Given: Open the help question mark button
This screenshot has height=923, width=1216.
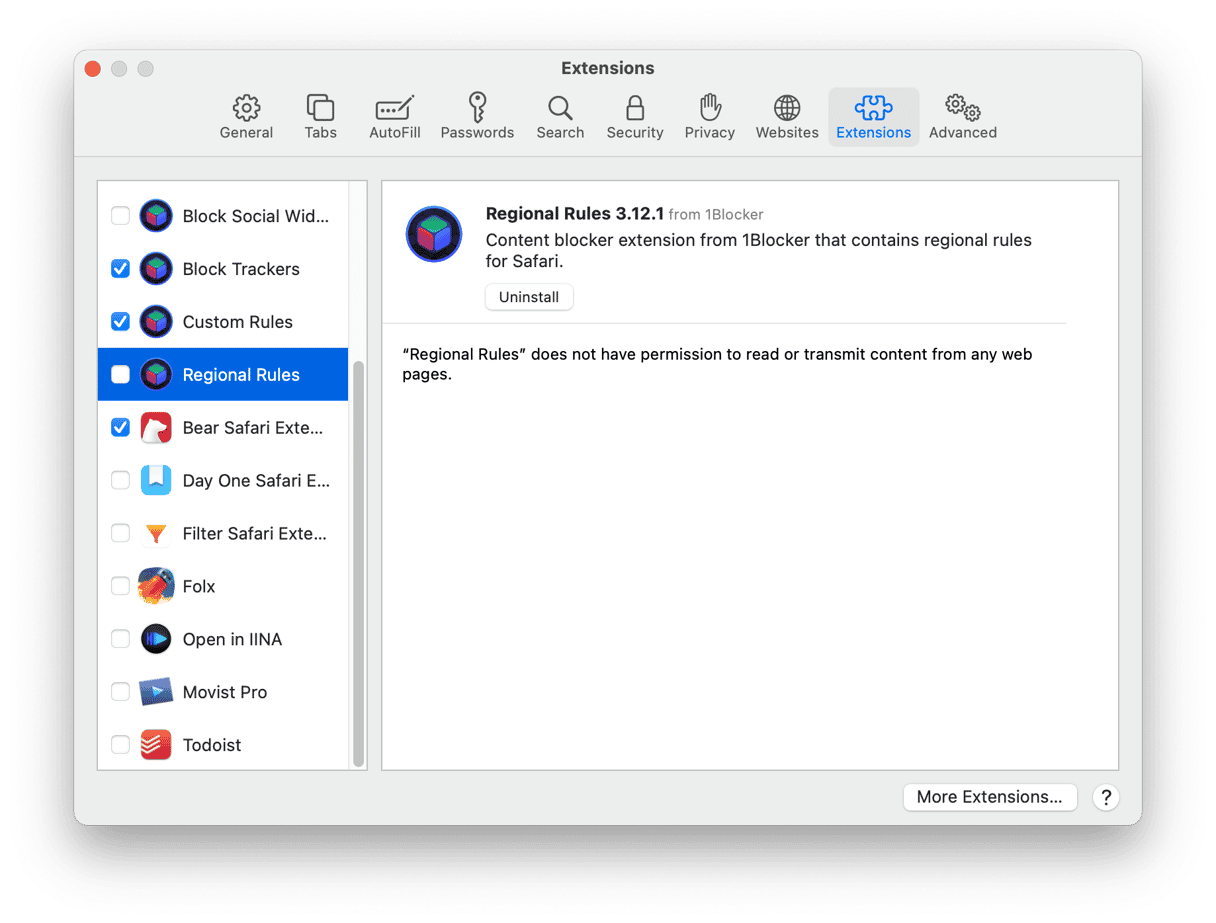Looking at the screenshot, I should click(x=1105, y=797).
